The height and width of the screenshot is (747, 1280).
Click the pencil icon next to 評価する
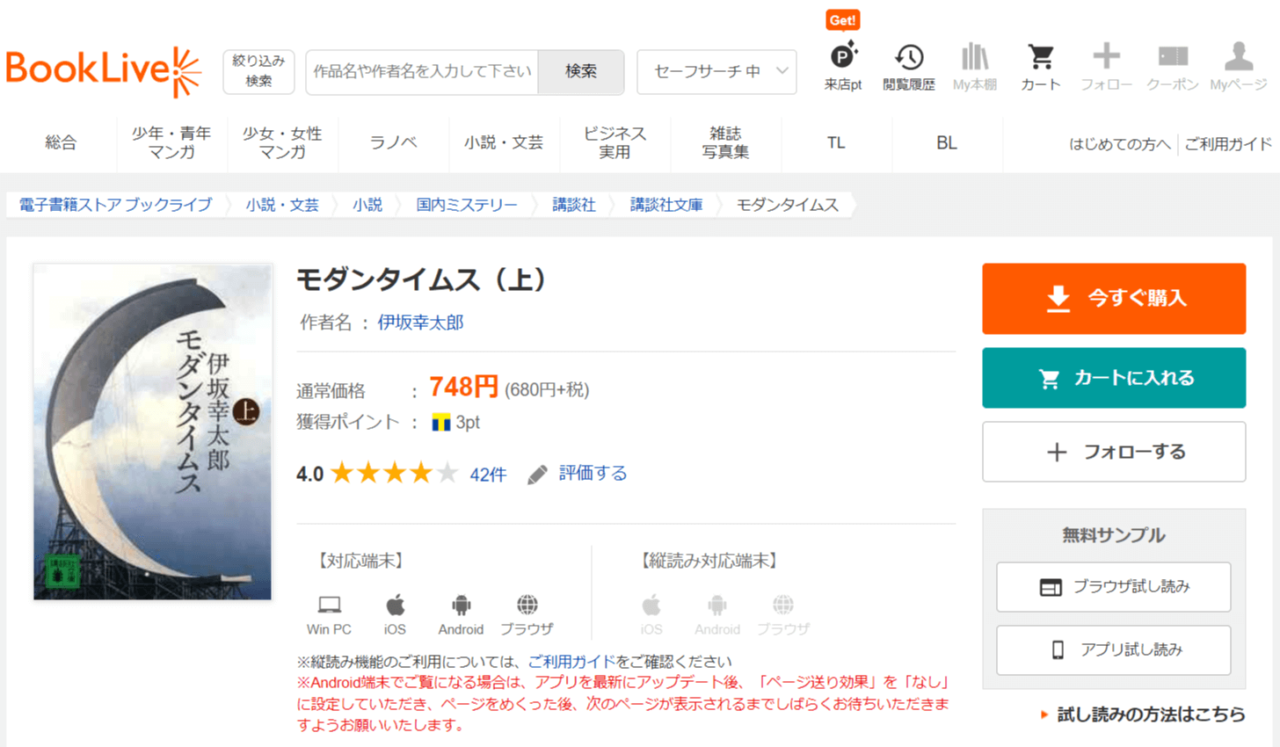(538, 474)
